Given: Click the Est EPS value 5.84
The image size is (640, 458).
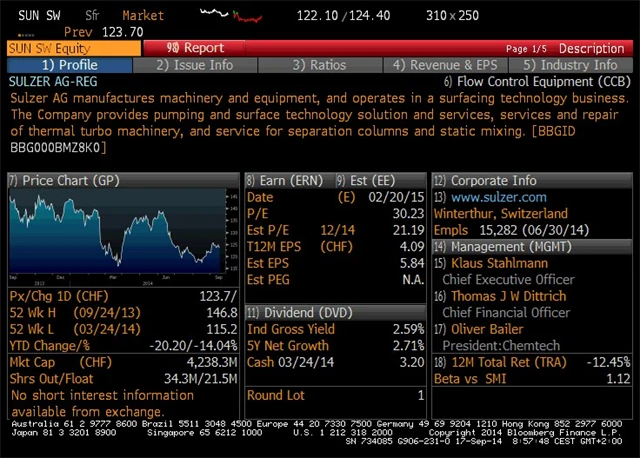Looking at the screenshot, I should click(x=412, y=263).
